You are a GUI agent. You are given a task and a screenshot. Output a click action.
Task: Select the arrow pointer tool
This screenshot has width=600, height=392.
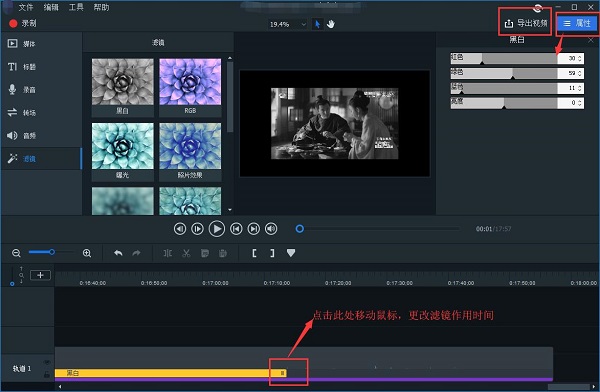coord(317,24)
